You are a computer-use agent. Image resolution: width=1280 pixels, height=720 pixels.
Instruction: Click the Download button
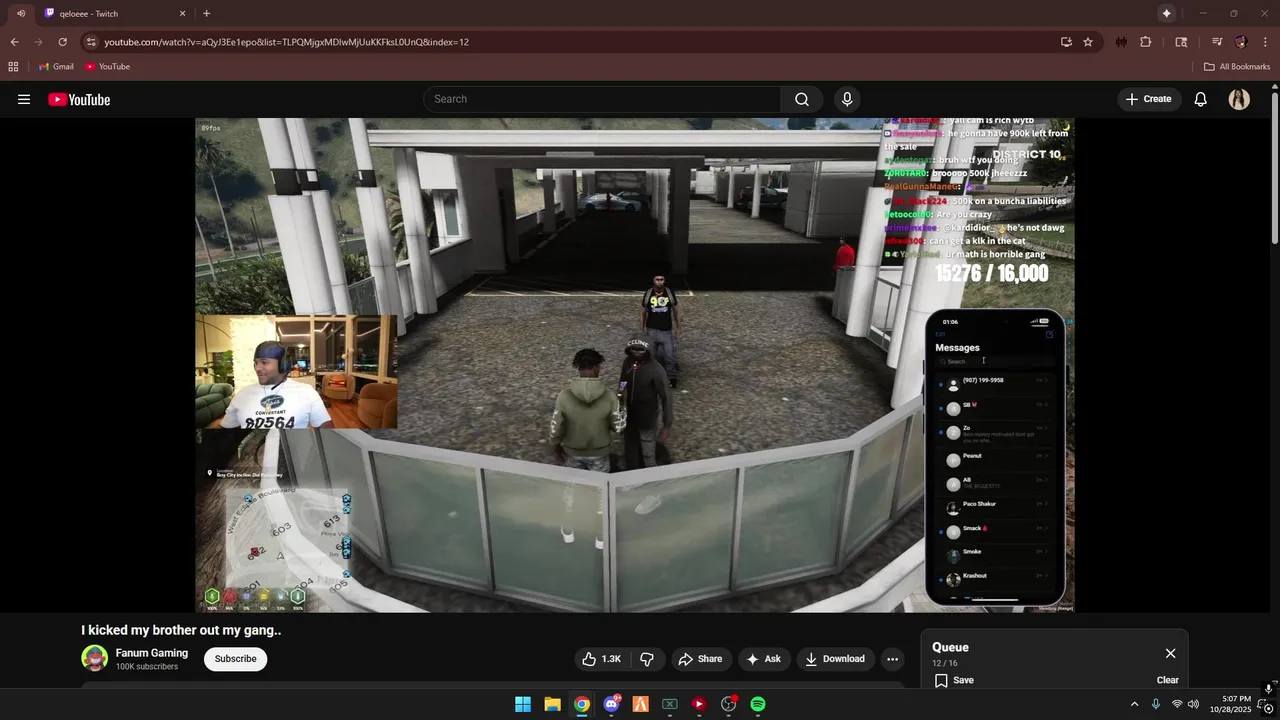835,659
